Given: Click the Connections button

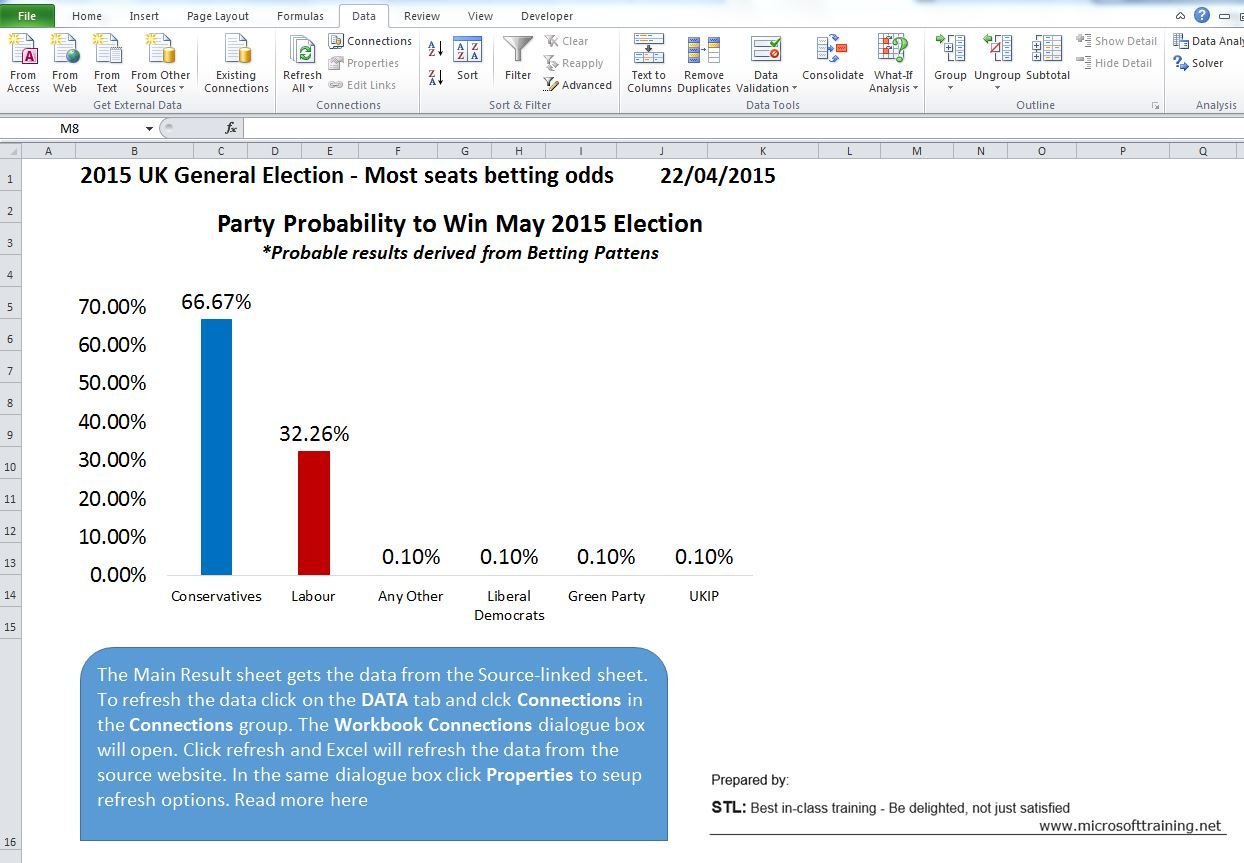Looking at the screenshot, I should (370, 41).
